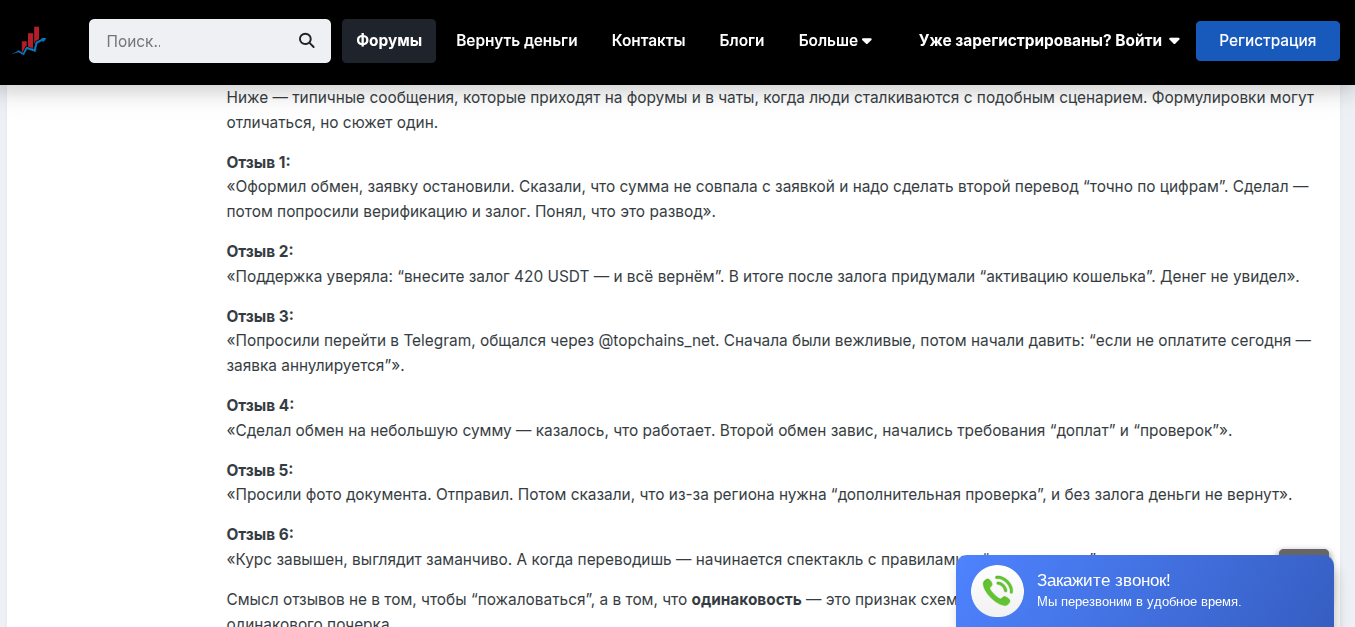Open the Блоги section
The width and height of the screenshot is (1355, 627).
tap(742, 41)
